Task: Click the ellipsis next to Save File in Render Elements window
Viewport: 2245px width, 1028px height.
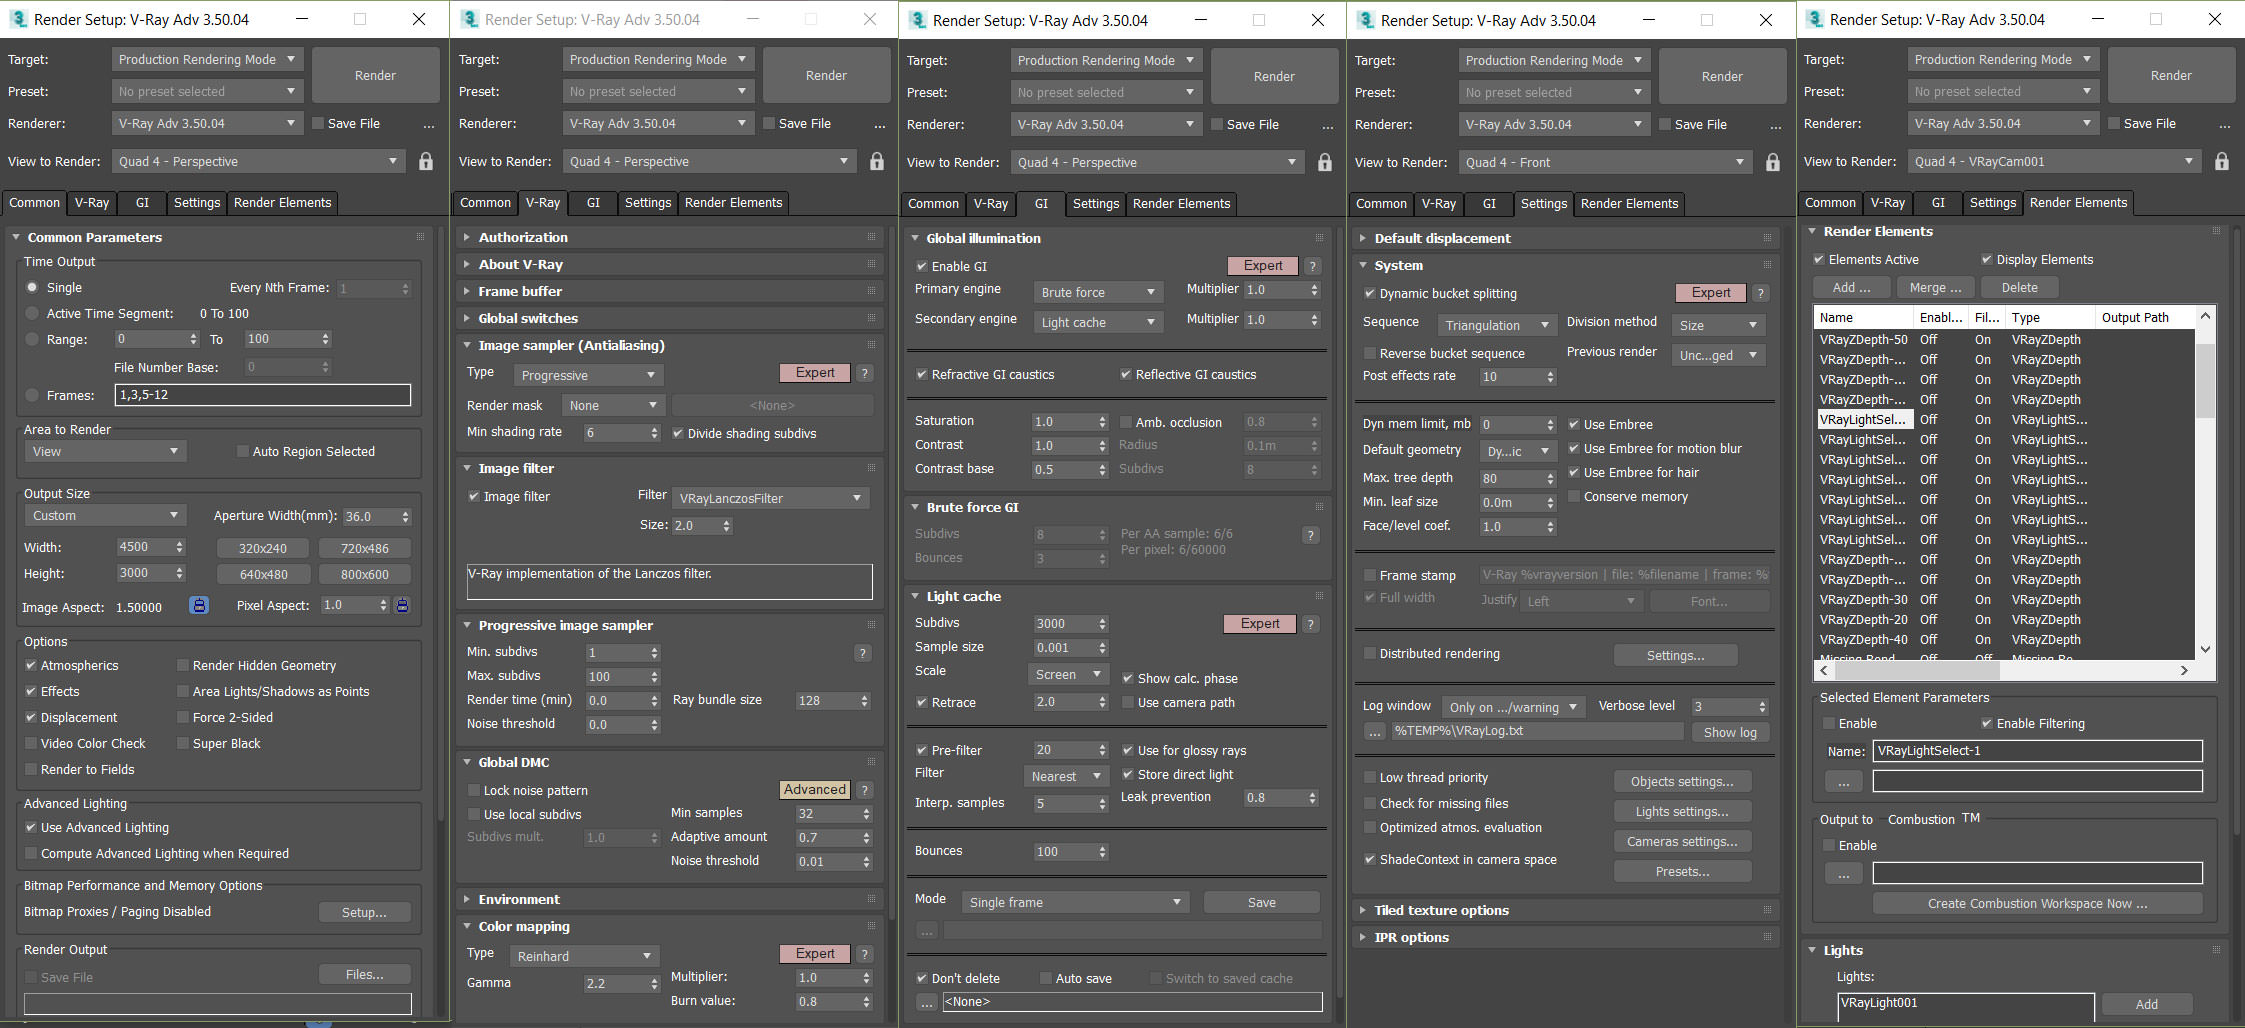Action: tap(2225, 125)
